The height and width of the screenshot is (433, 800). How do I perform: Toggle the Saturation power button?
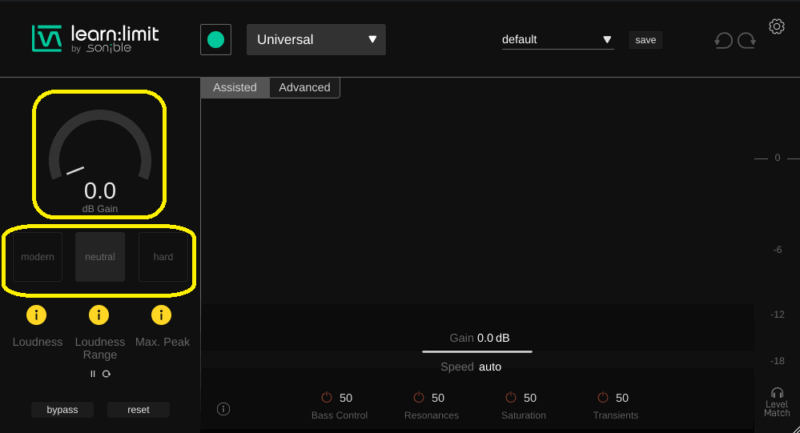click(x=510, y=398)
